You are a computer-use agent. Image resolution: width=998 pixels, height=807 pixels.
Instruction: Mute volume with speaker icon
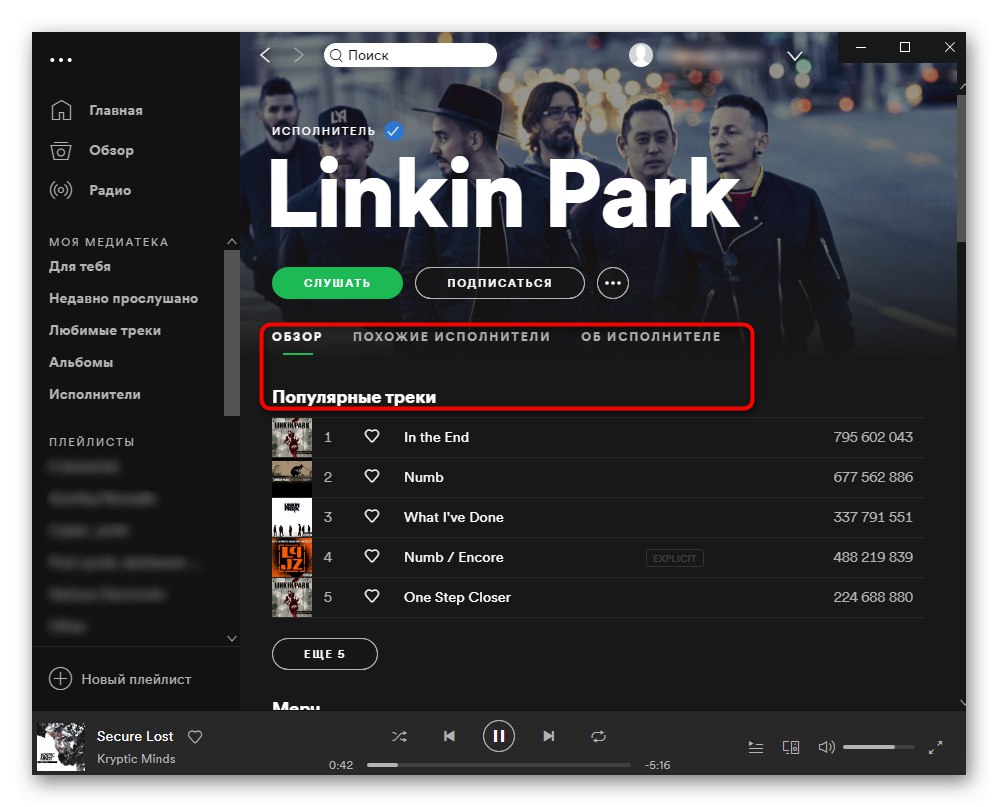(826, 747)
